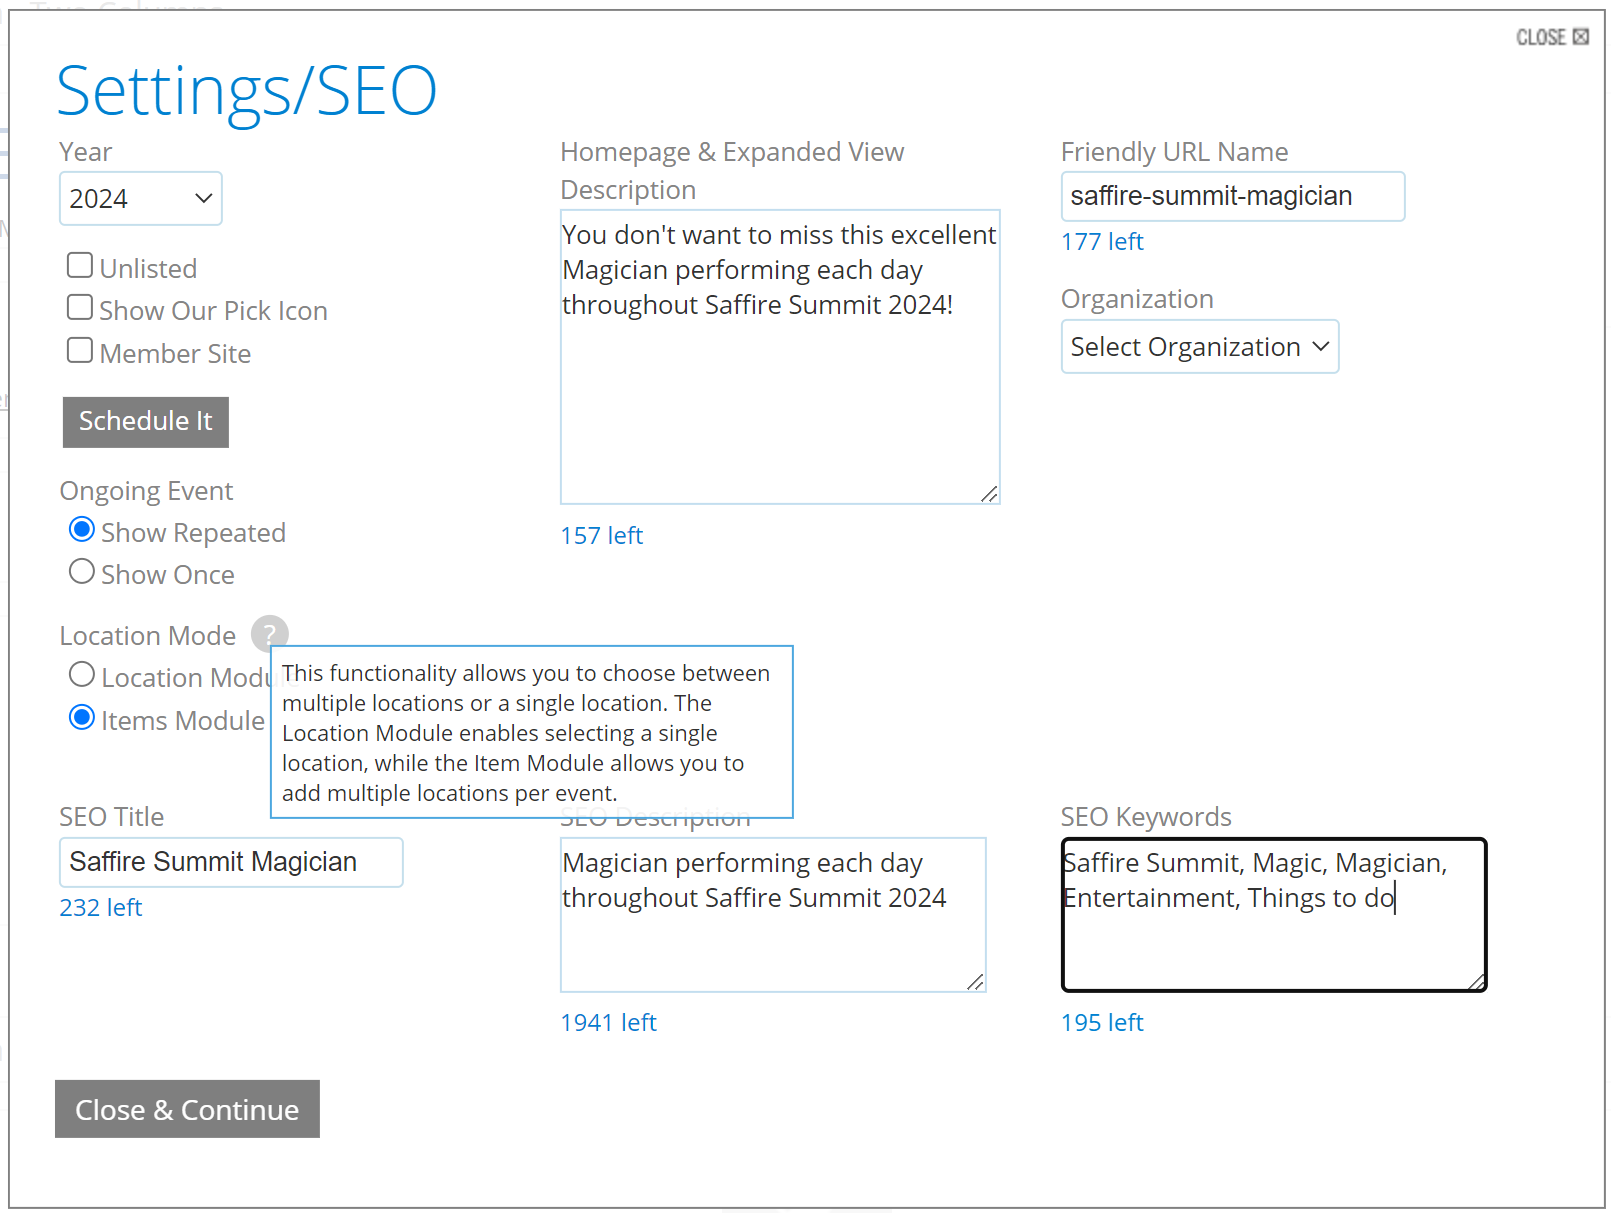Select the Show Repeated radio button
This screenshot has width=1611, height=1213.
tap(82, 529)
